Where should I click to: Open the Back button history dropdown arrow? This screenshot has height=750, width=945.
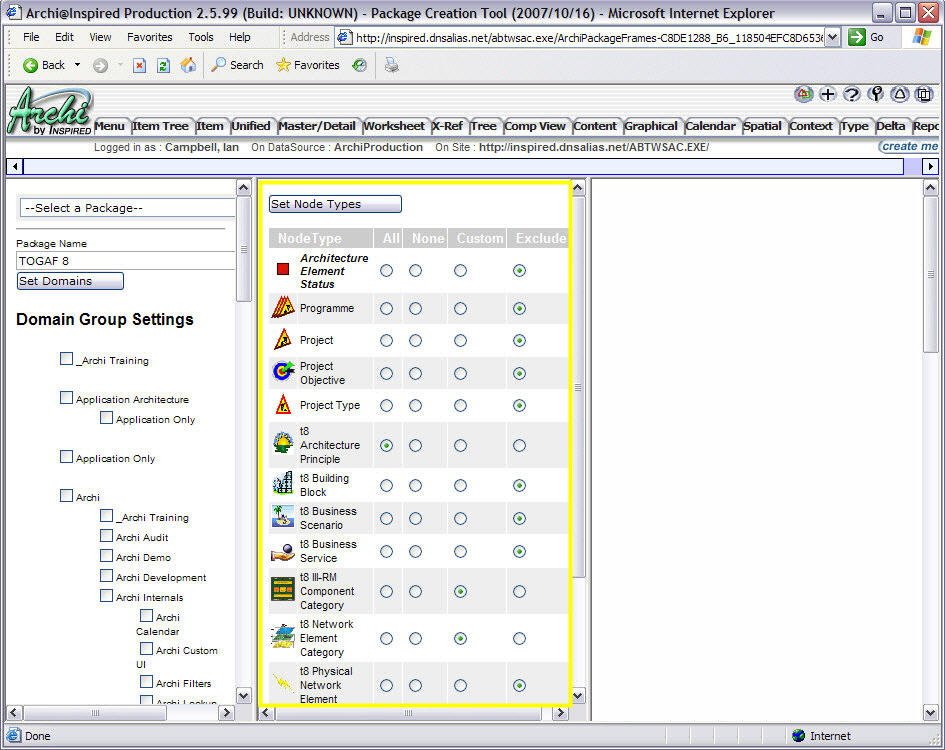tap(78, 65)
